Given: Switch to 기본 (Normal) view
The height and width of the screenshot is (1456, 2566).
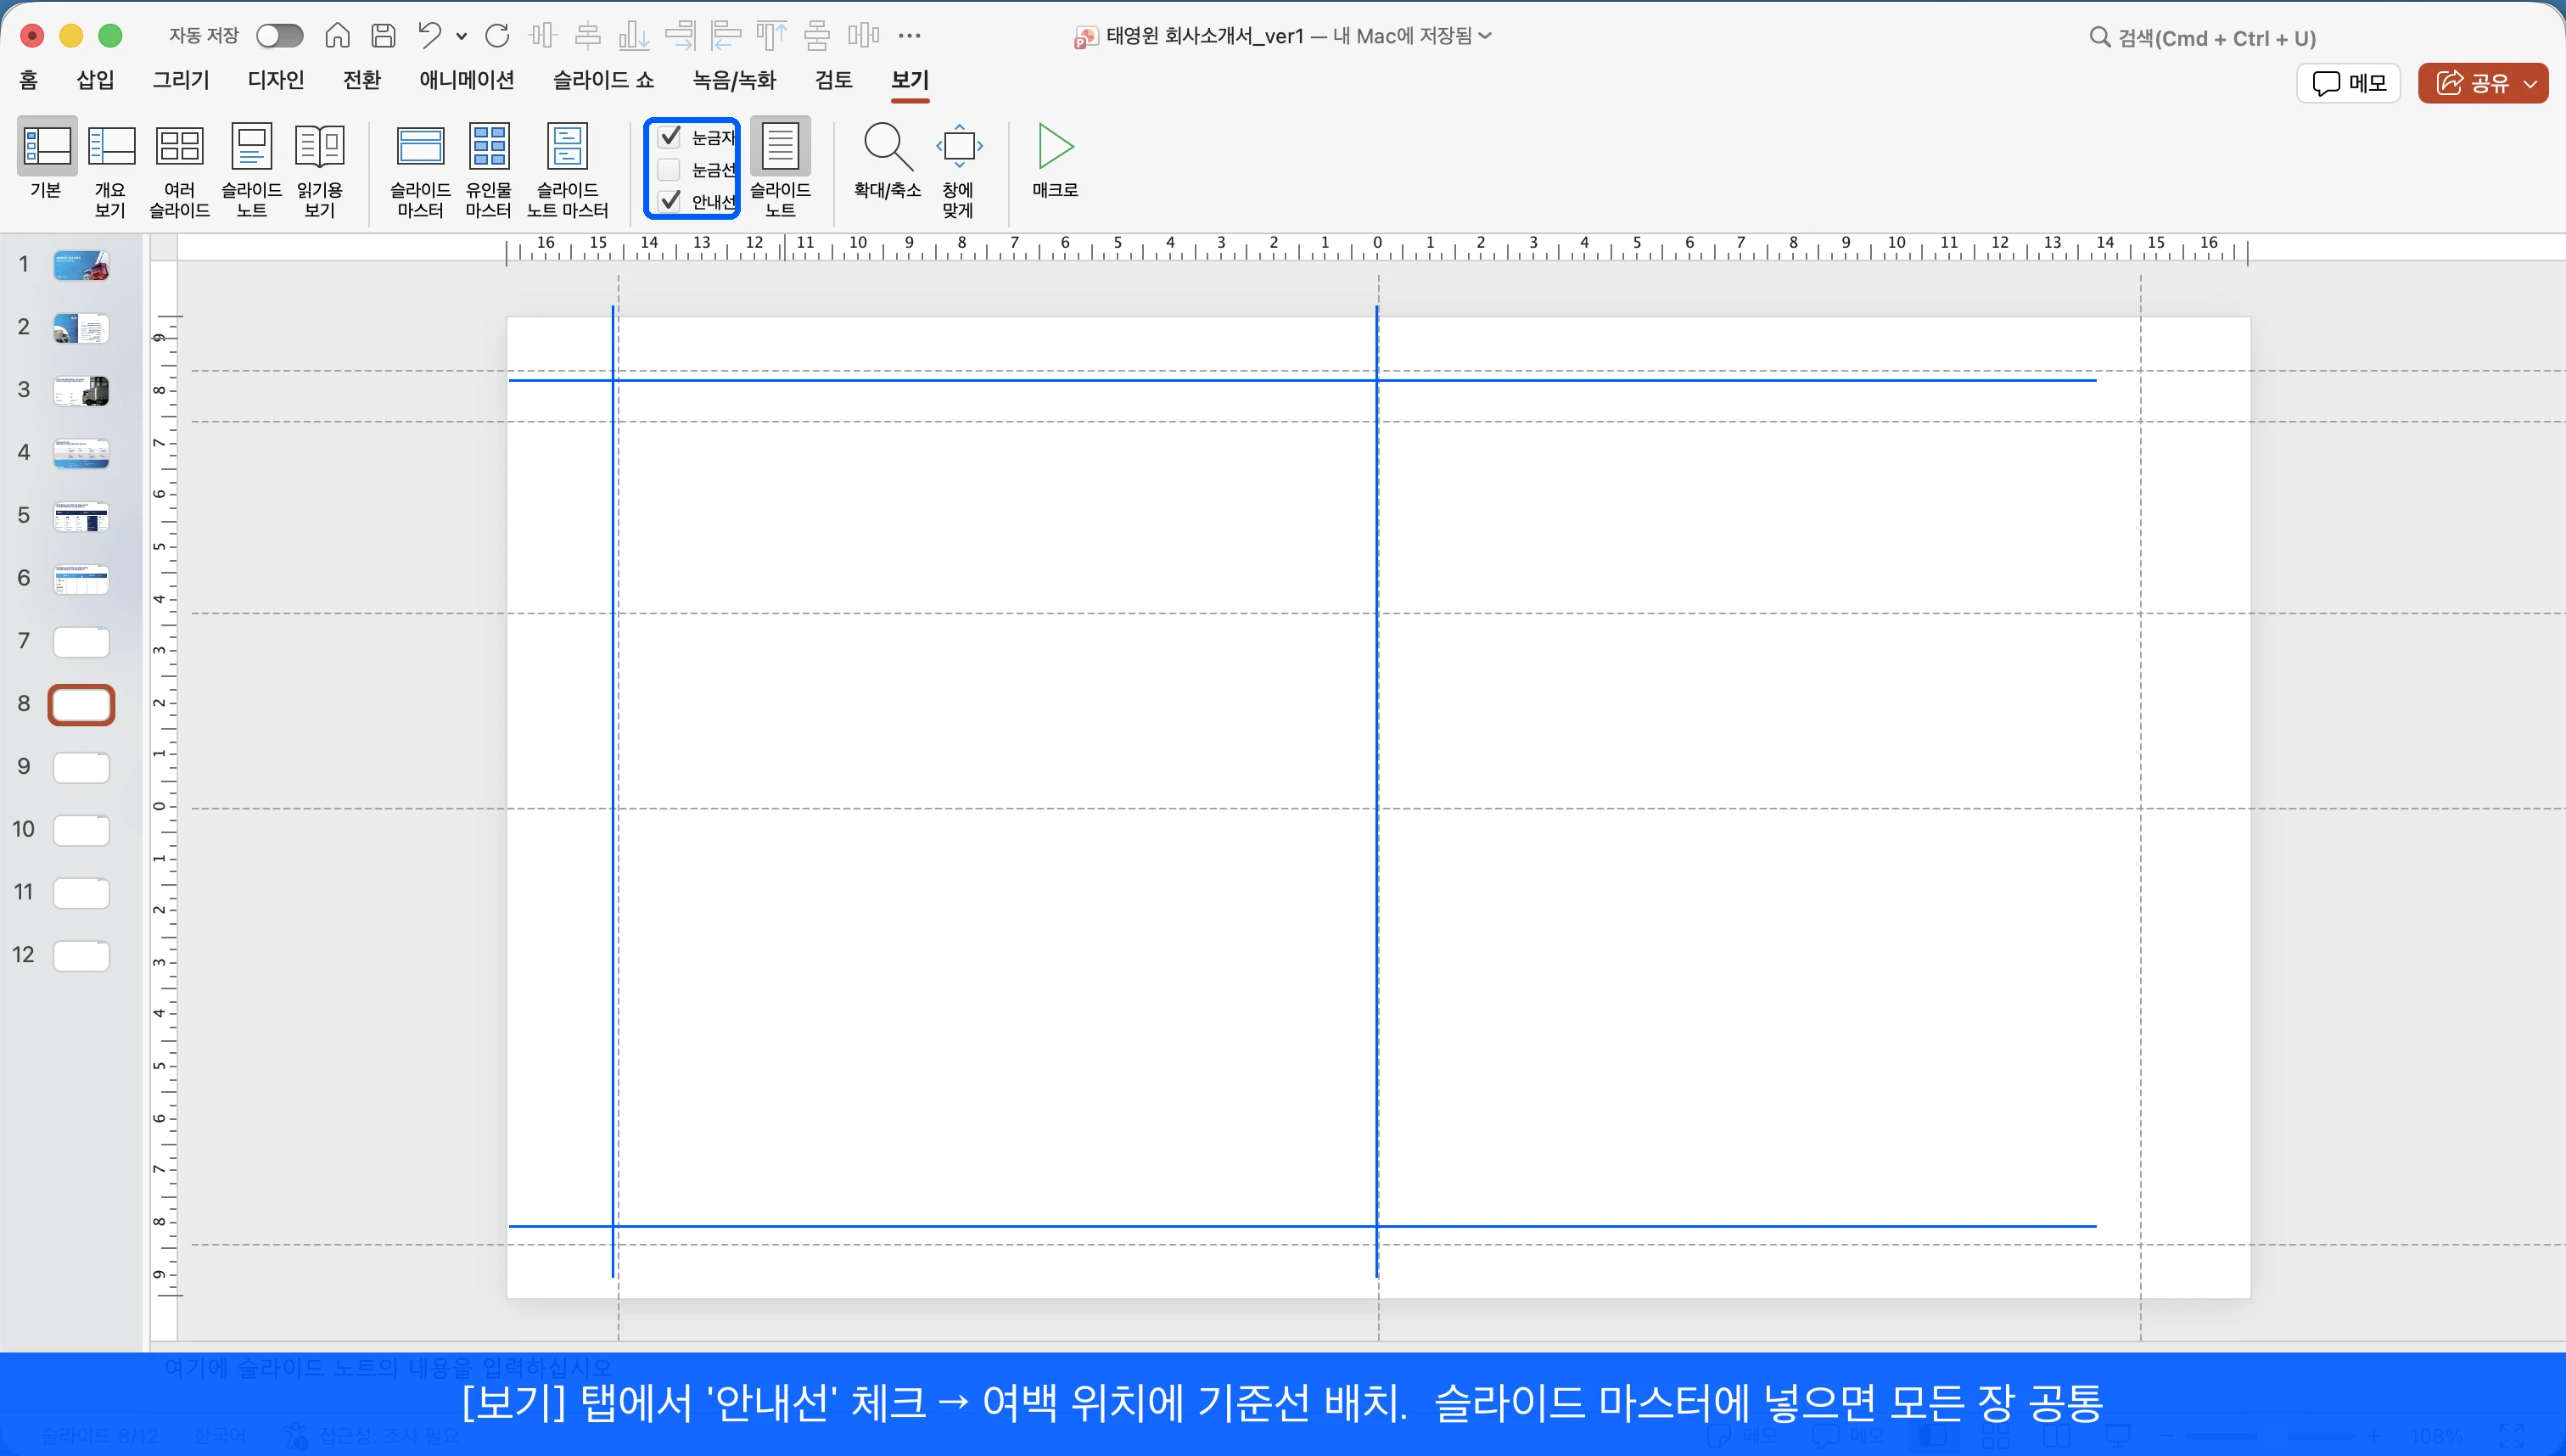Looking at the screenshot, I should 46,160.
